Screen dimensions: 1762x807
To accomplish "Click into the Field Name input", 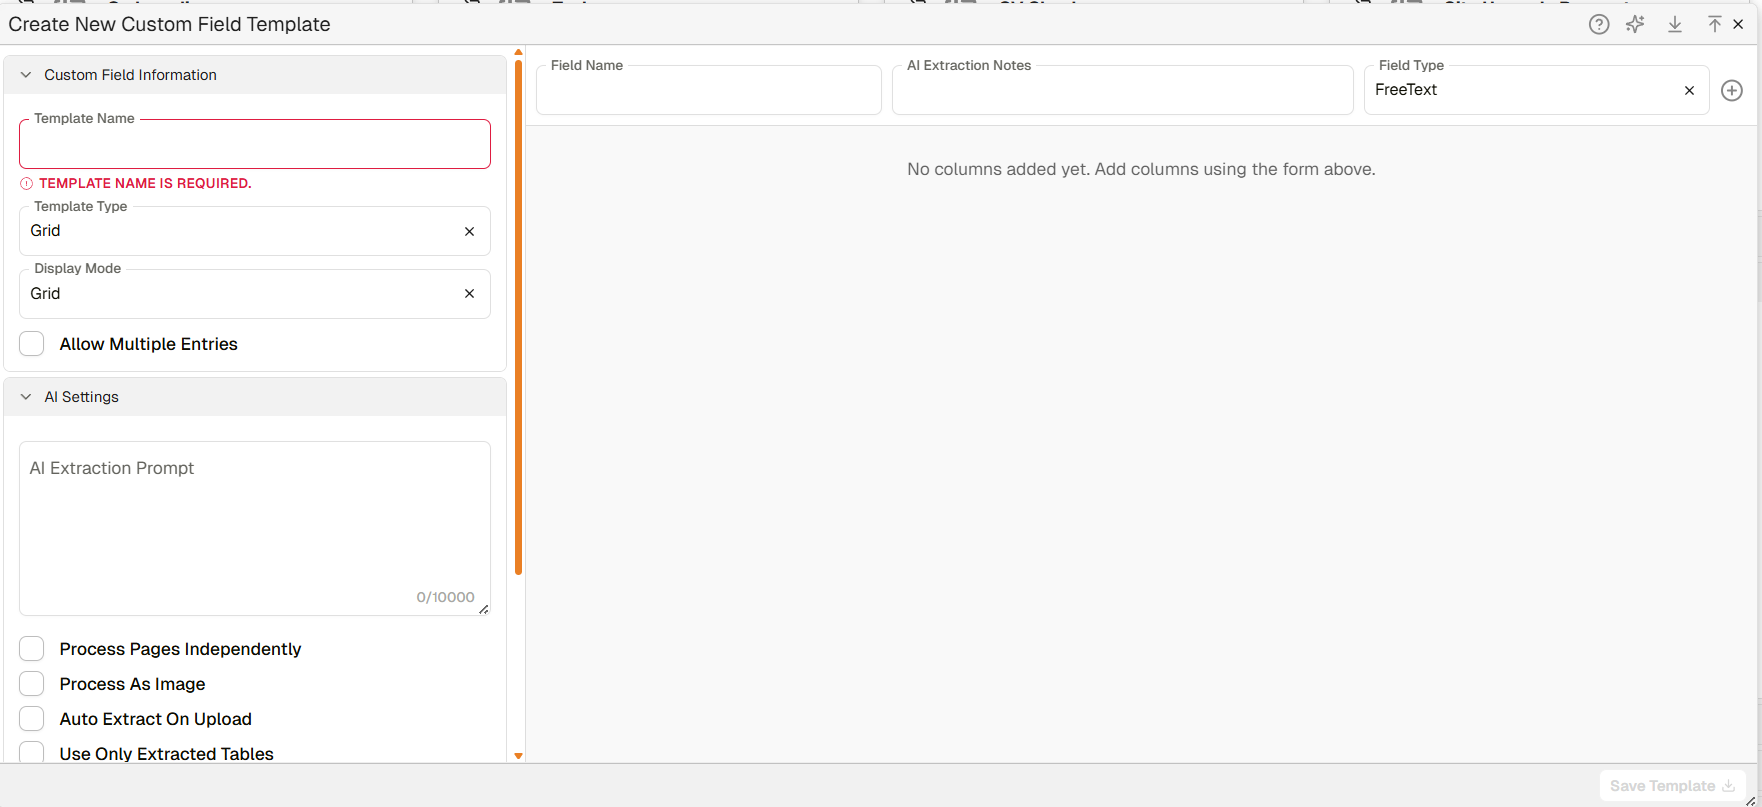I will coord(709,91).
